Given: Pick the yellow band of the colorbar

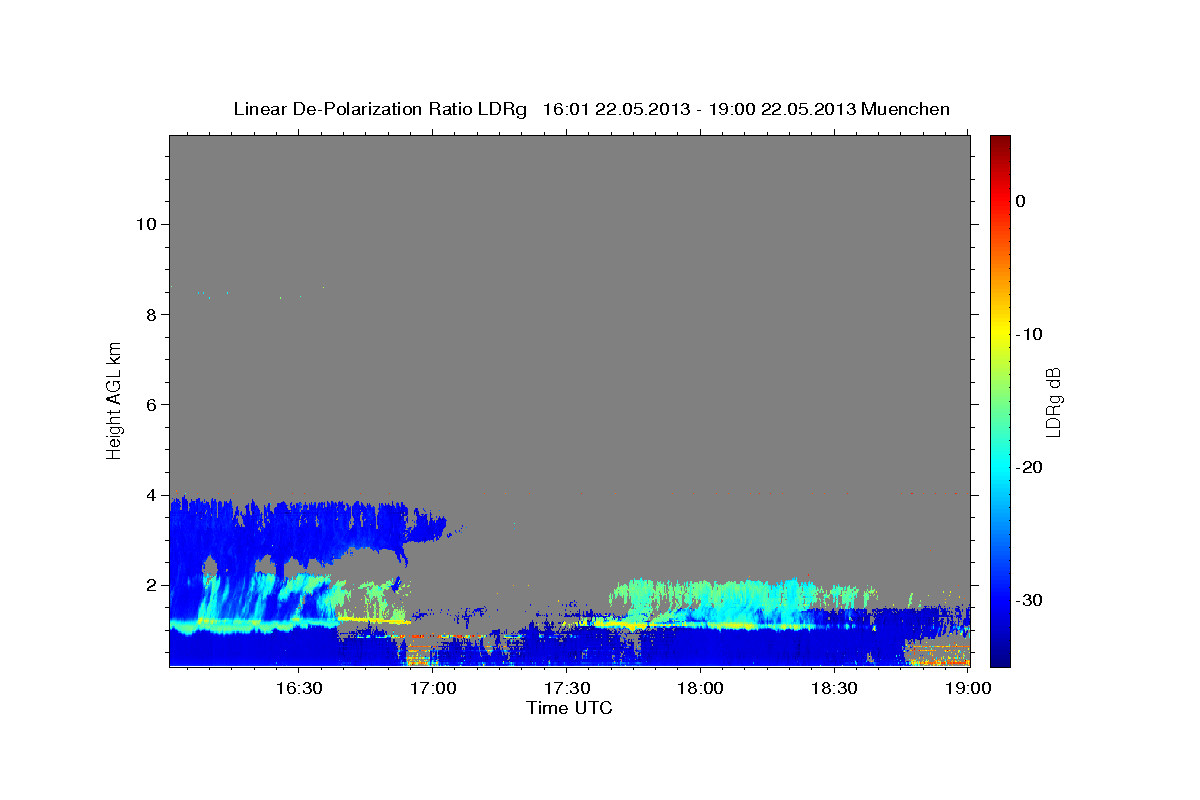Looking at the screenshot, I should [1000, 334].
